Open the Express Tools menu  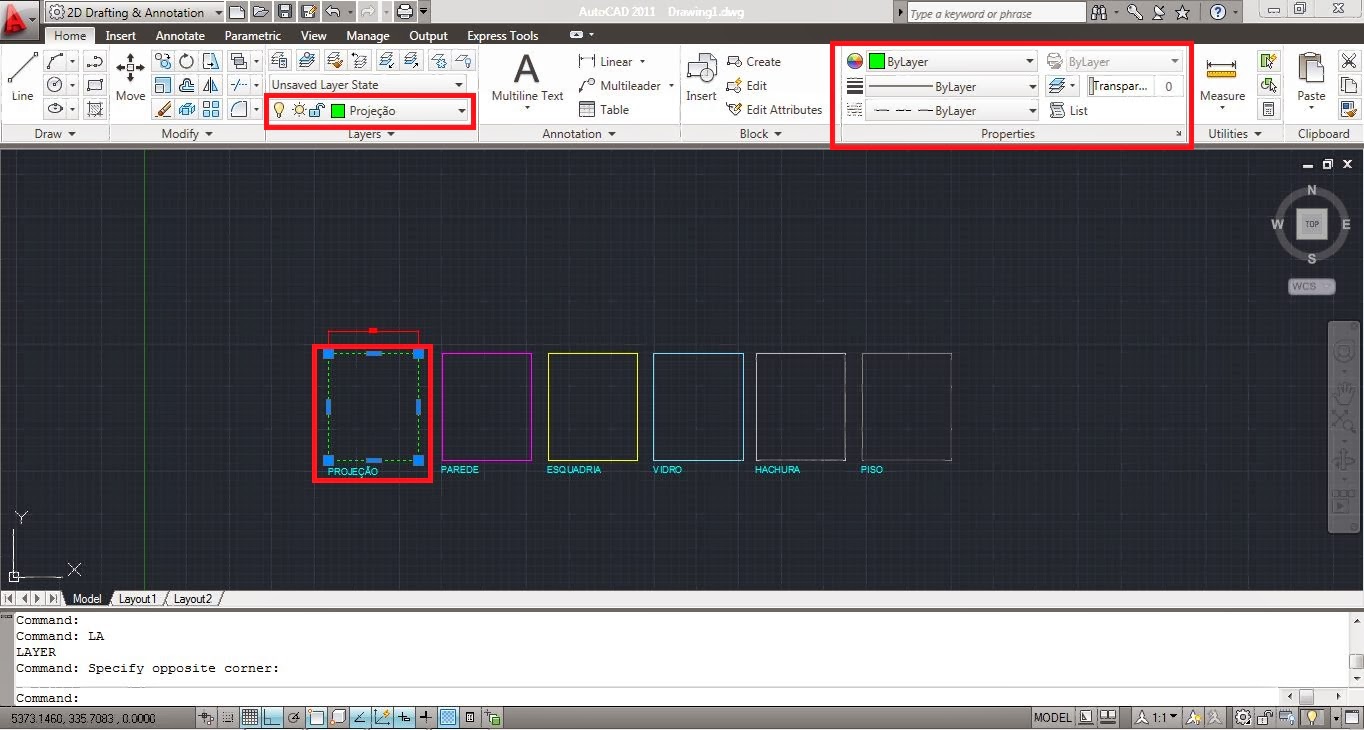click(502, 35)
